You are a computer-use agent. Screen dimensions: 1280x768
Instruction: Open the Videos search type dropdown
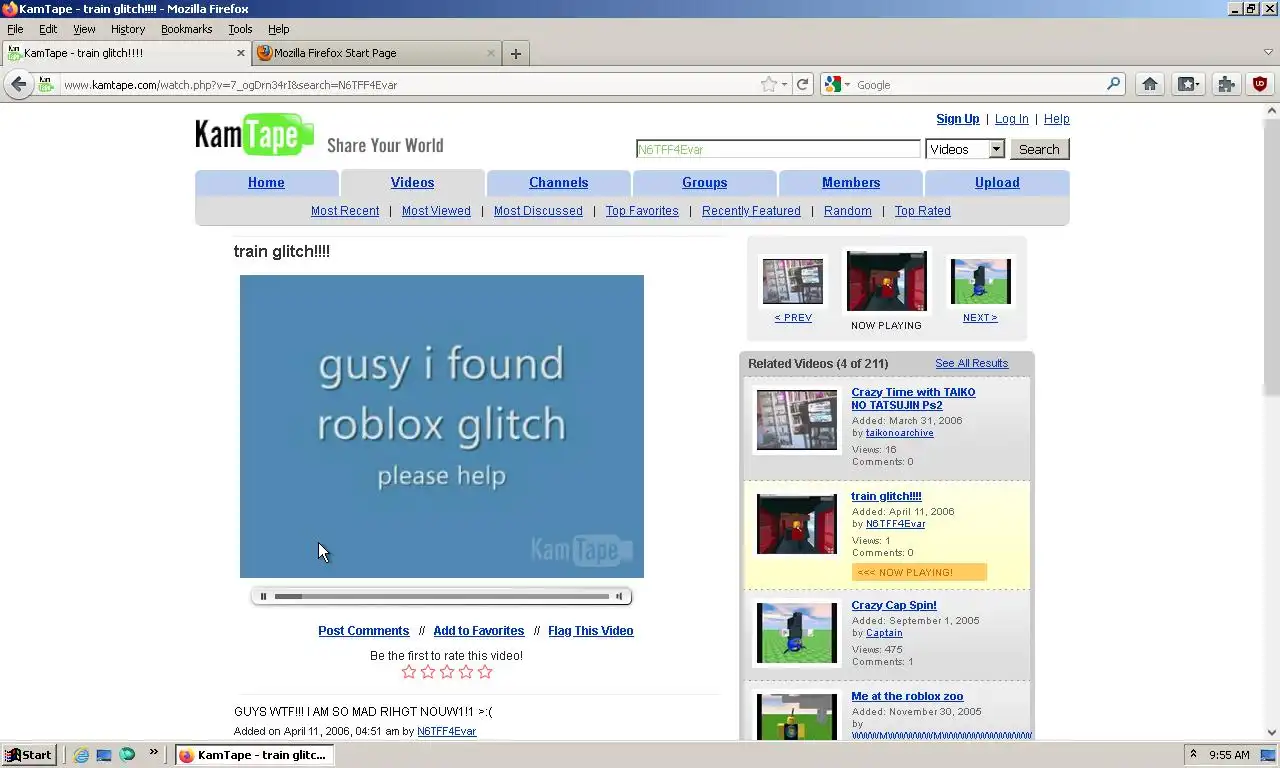965,149
